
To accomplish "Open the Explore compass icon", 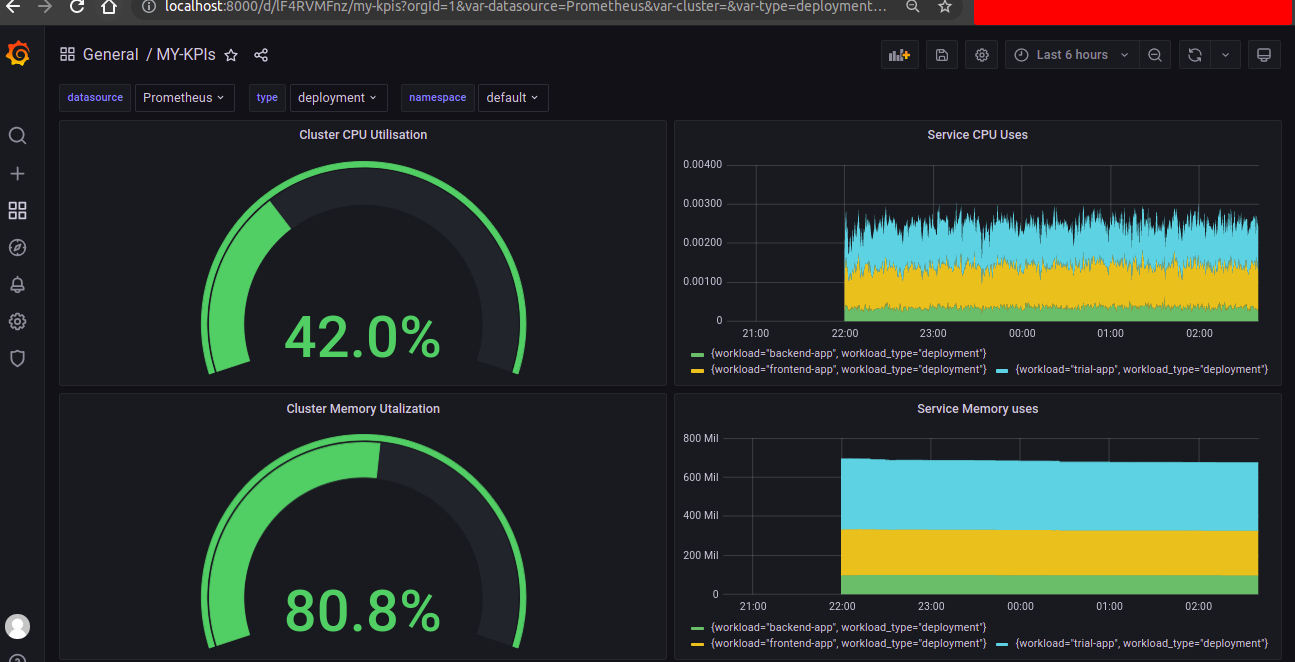I will point(17,248).
